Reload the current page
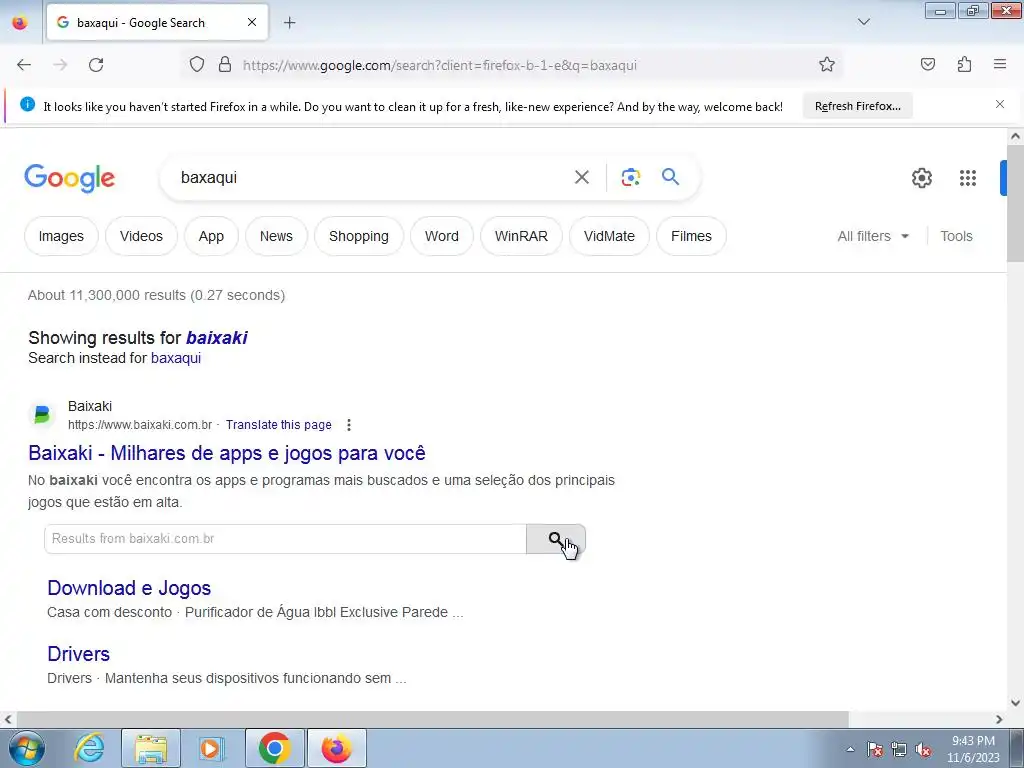Viewport: 1024px width, 768px height. coord(96,65)
